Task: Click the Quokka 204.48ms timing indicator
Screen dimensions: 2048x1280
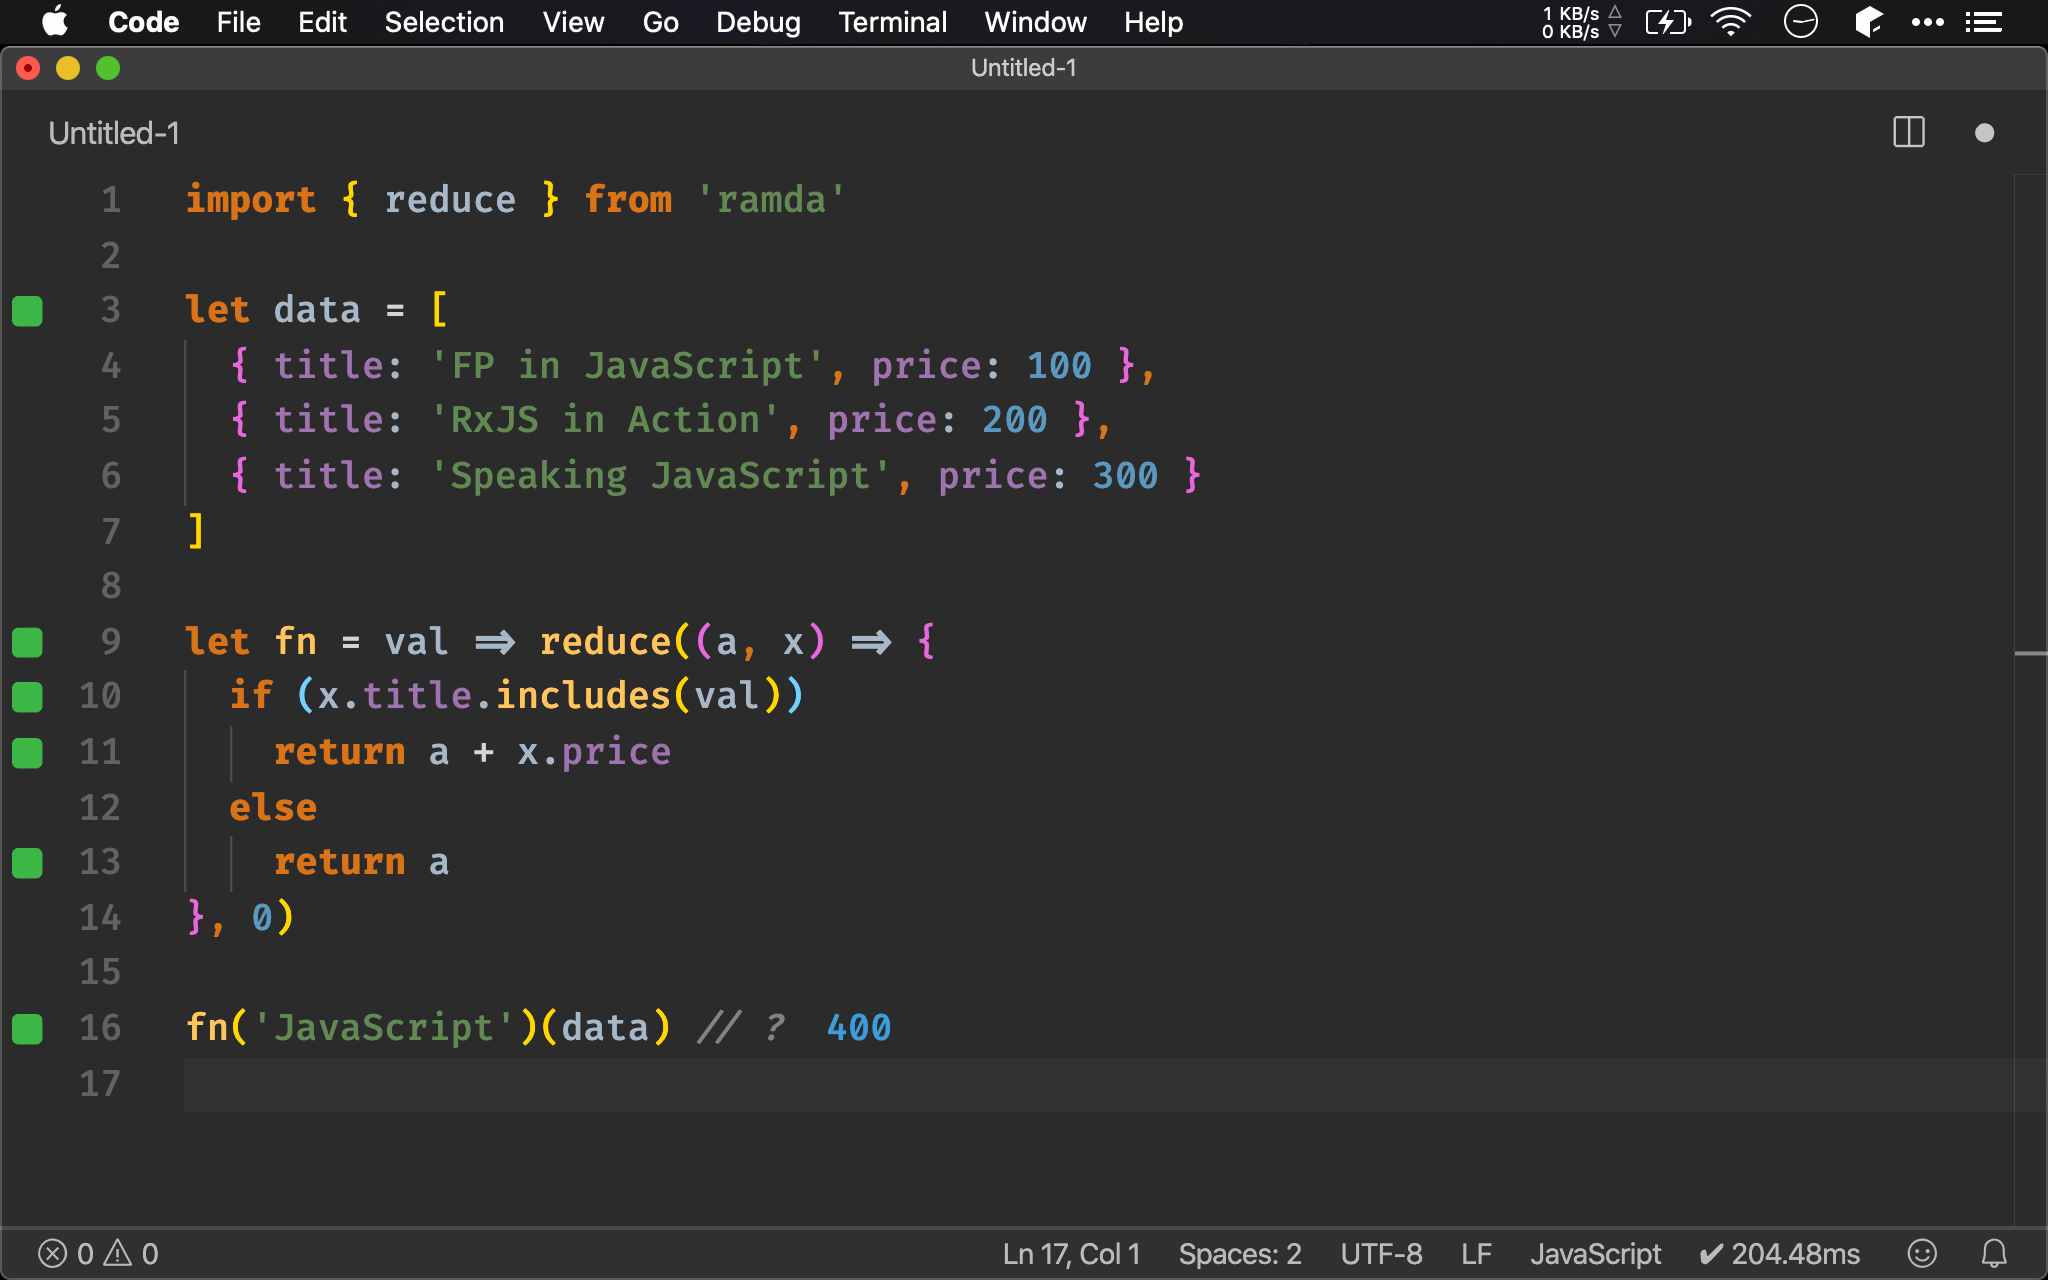Action: [1779, 1254]
